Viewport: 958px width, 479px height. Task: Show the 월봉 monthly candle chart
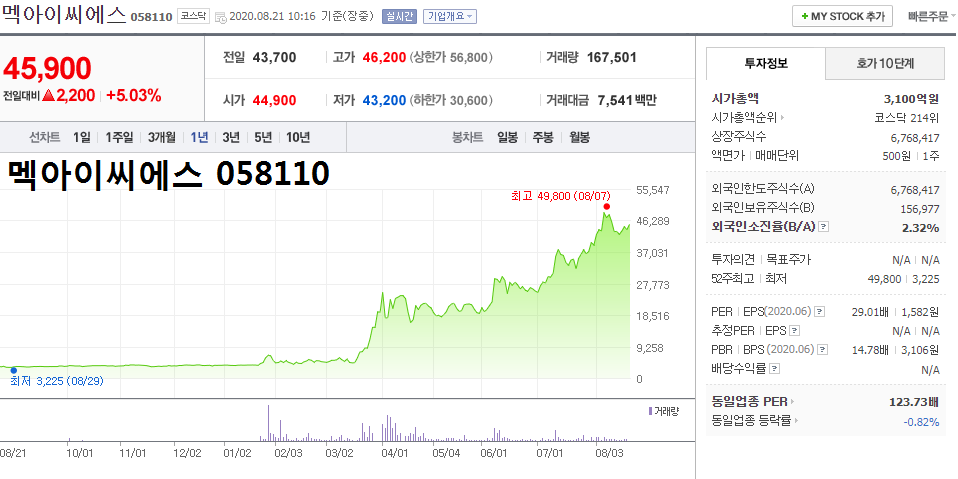(x=579, y=137)
